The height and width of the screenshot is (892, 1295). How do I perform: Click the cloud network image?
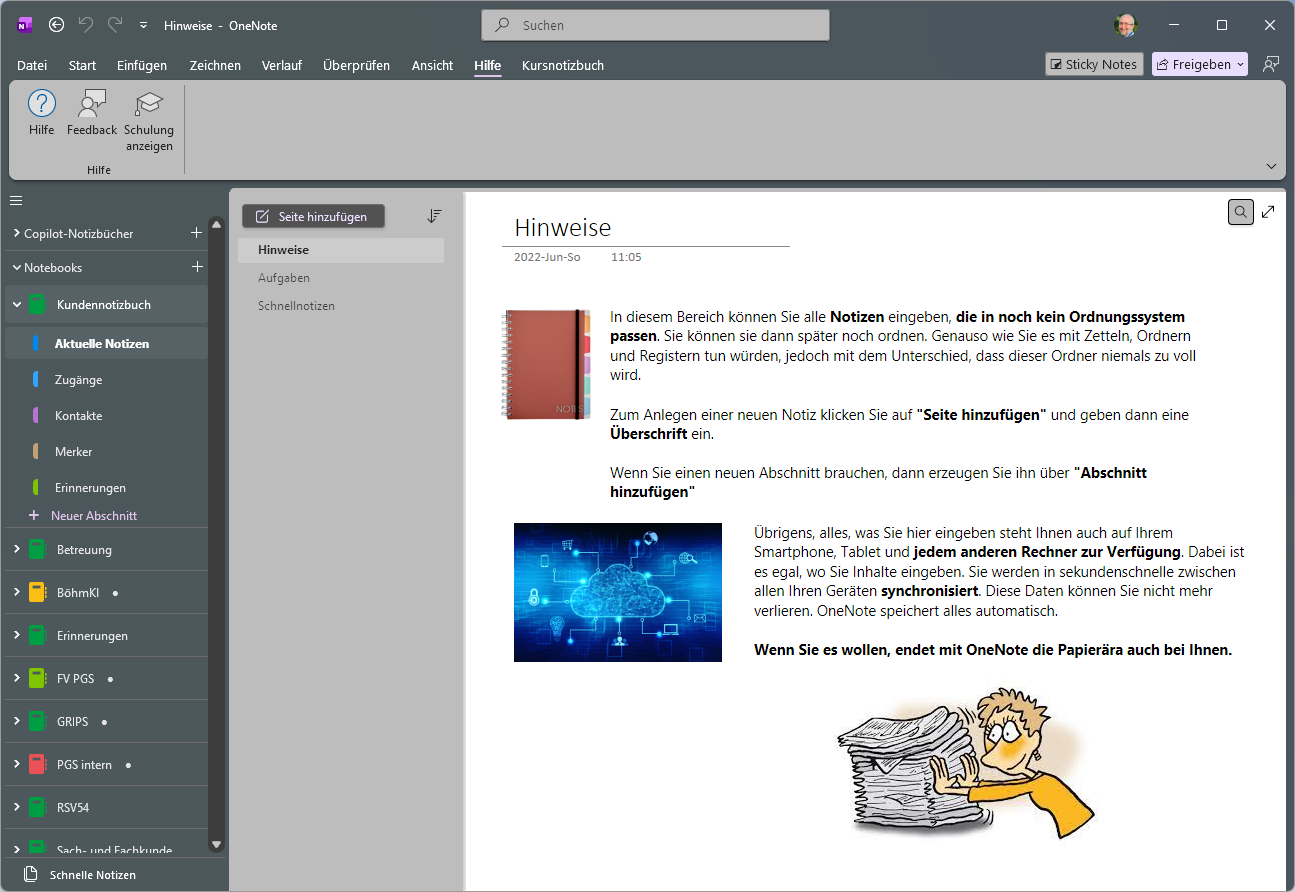click(618, 592)
